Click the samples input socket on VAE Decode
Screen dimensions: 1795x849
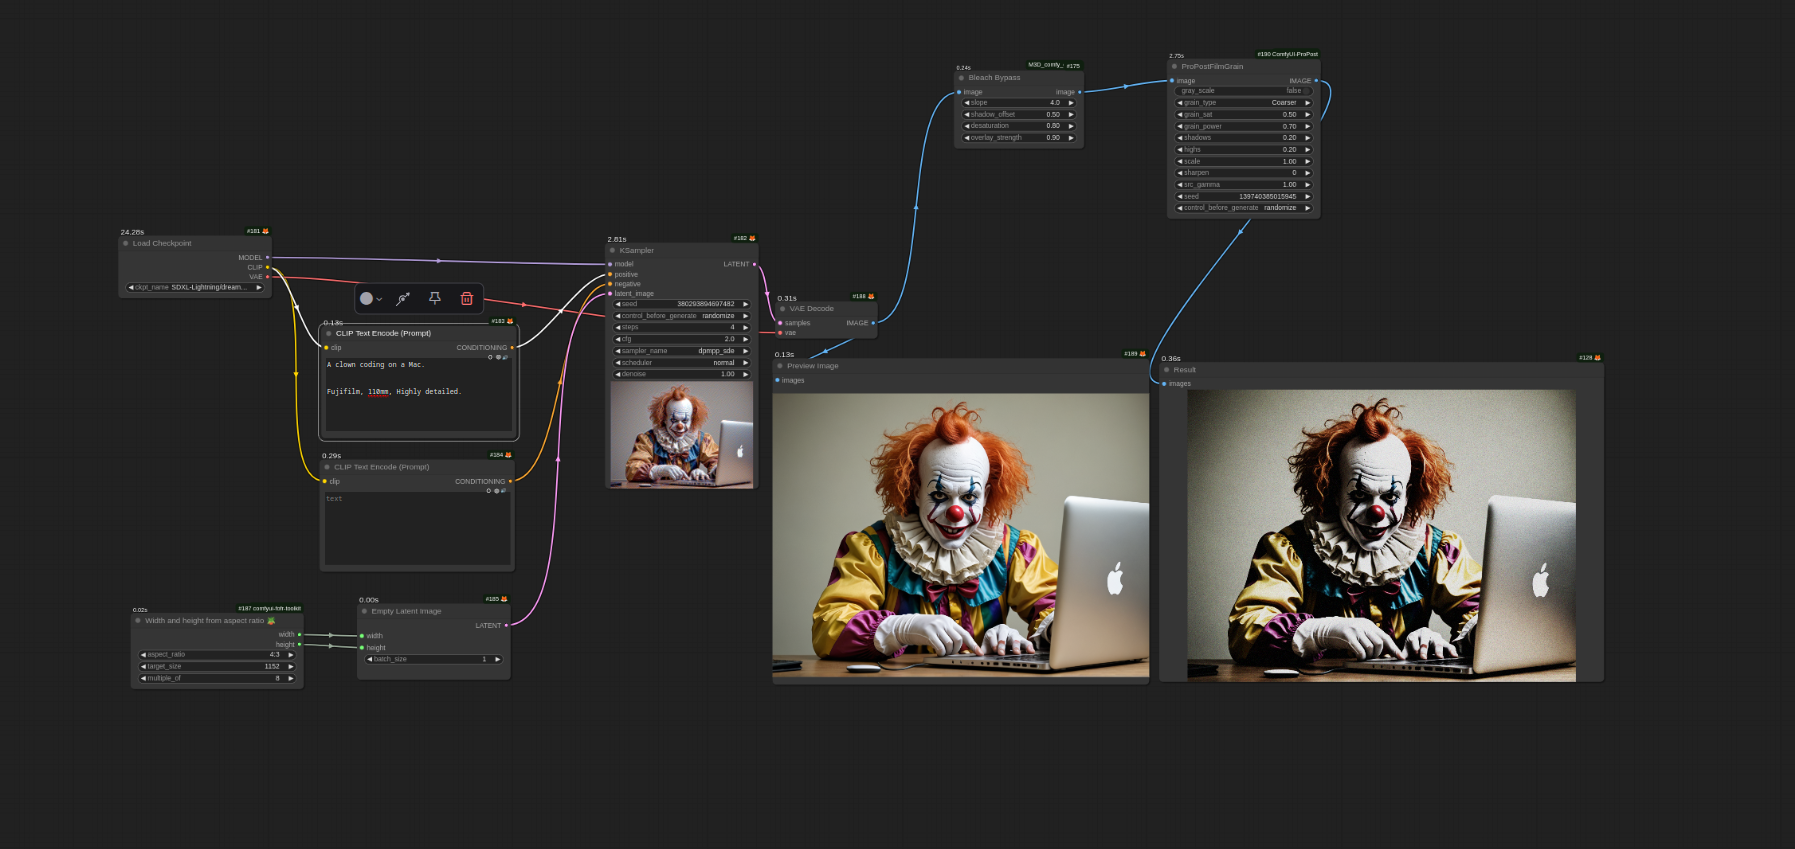(x=780, y=323)
